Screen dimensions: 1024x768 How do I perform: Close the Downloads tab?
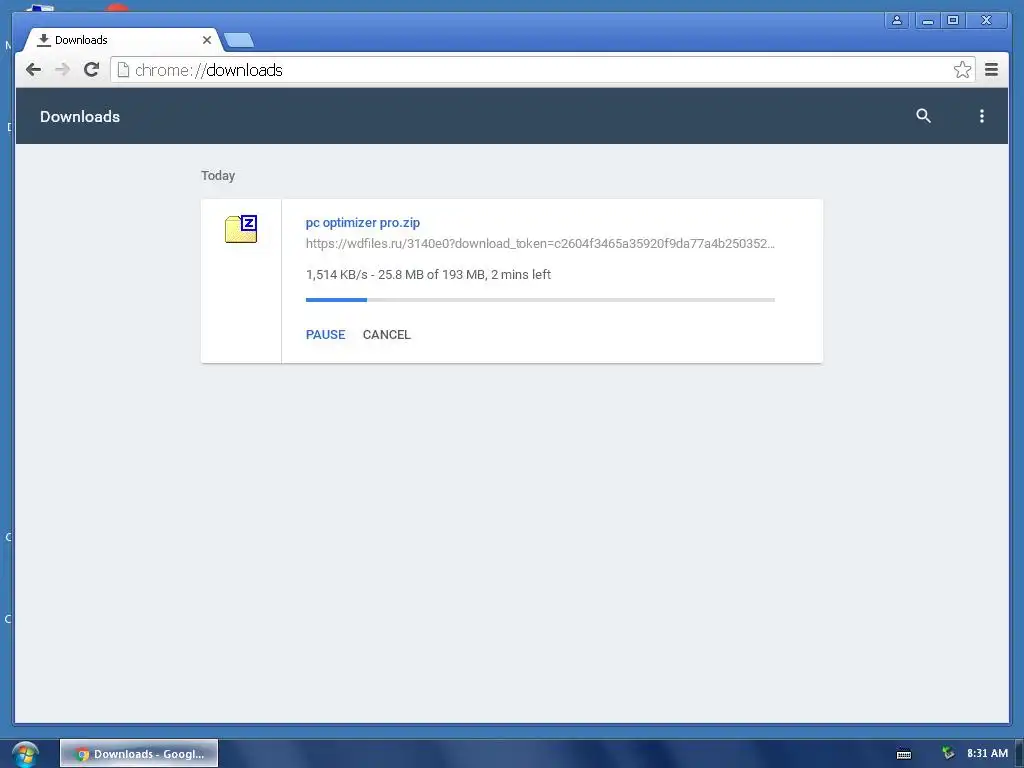tap(206, 40)
